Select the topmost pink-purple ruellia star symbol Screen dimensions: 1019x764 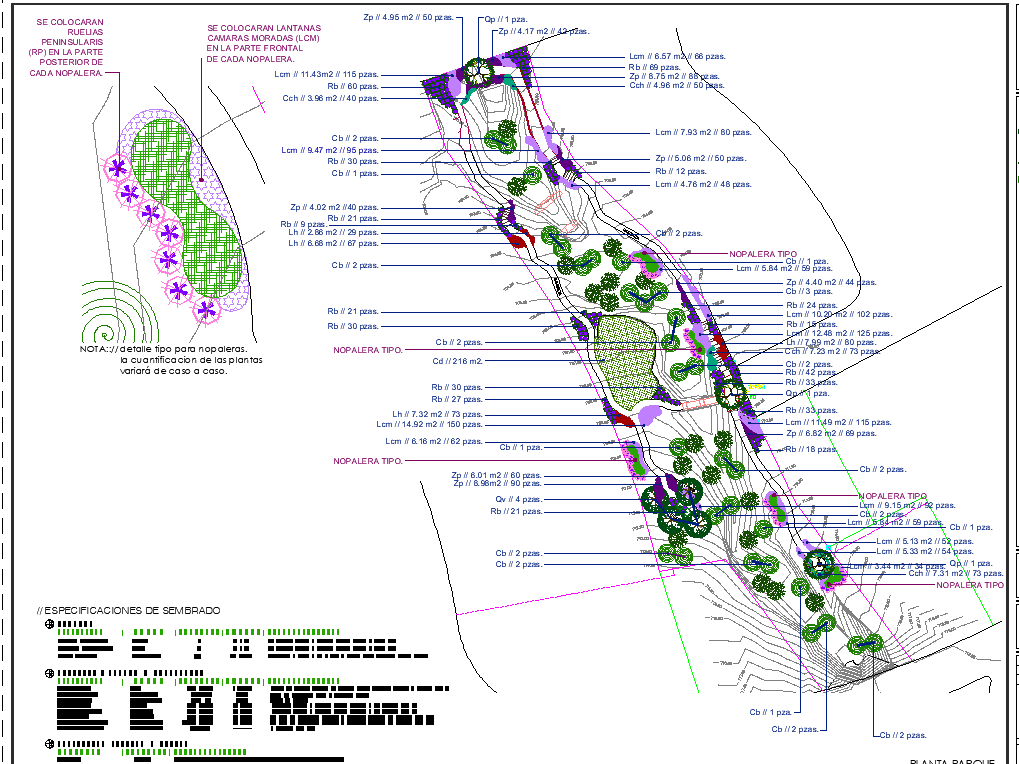(119, 166)
